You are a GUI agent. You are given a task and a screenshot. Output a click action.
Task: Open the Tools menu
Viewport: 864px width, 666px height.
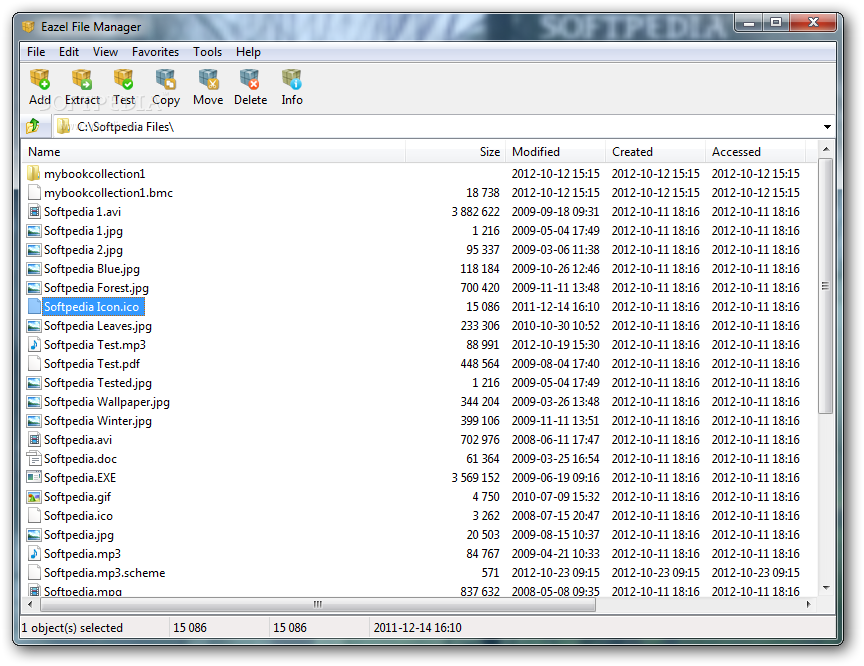pos(207,52)
